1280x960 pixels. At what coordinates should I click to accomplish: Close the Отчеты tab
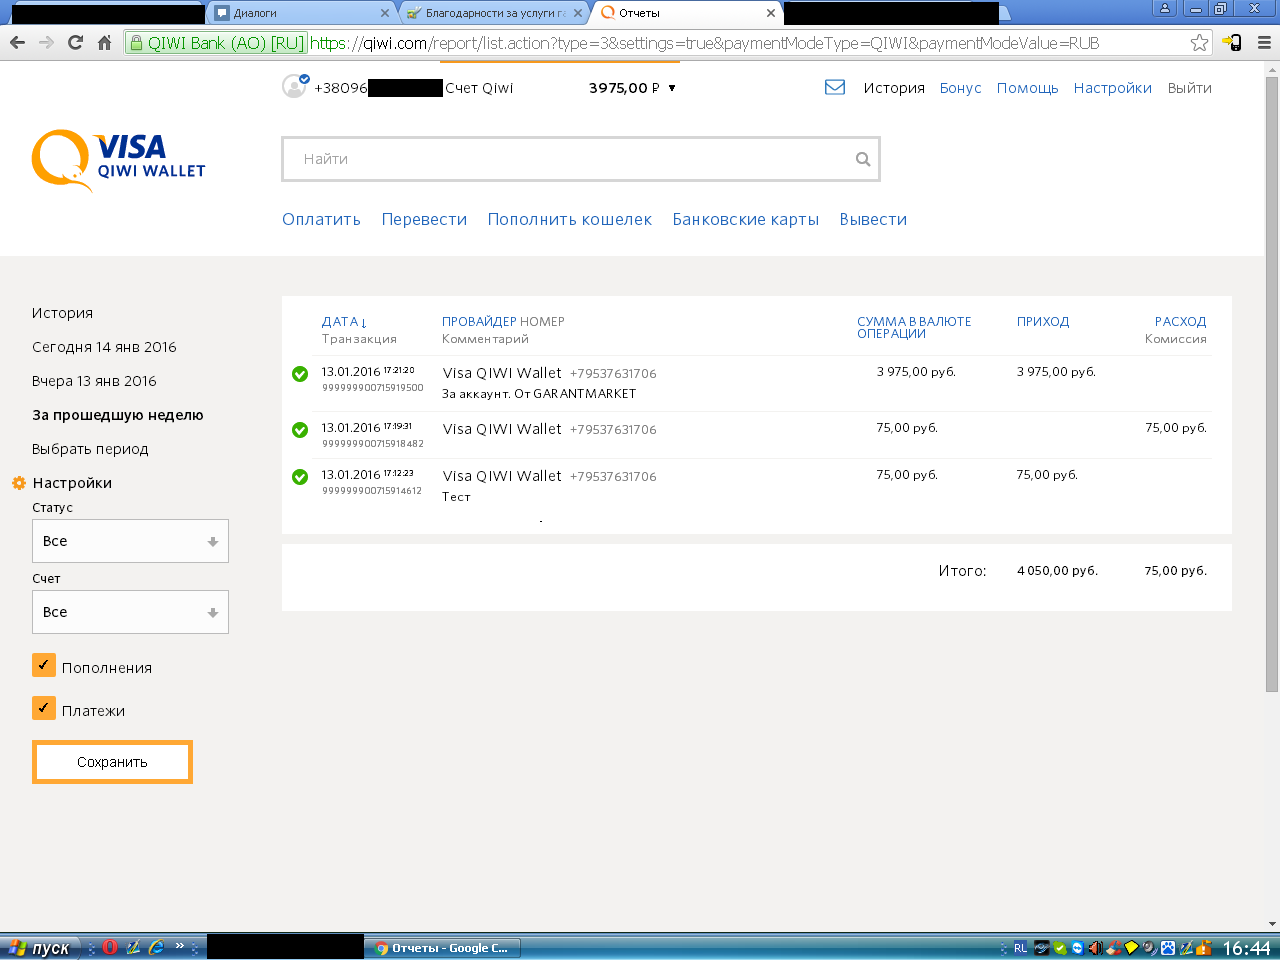[771, 13]
